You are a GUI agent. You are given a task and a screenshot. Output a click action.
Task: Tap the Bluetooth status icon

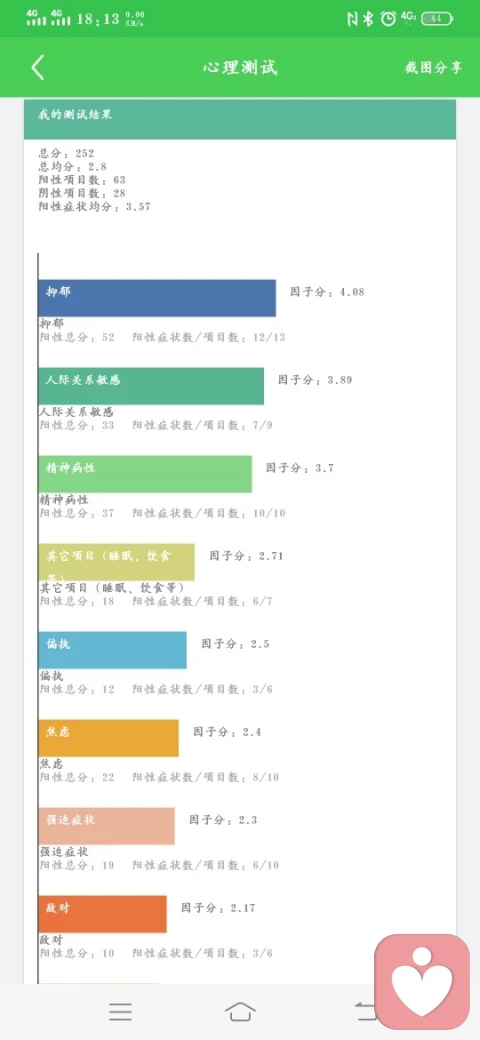369,19
